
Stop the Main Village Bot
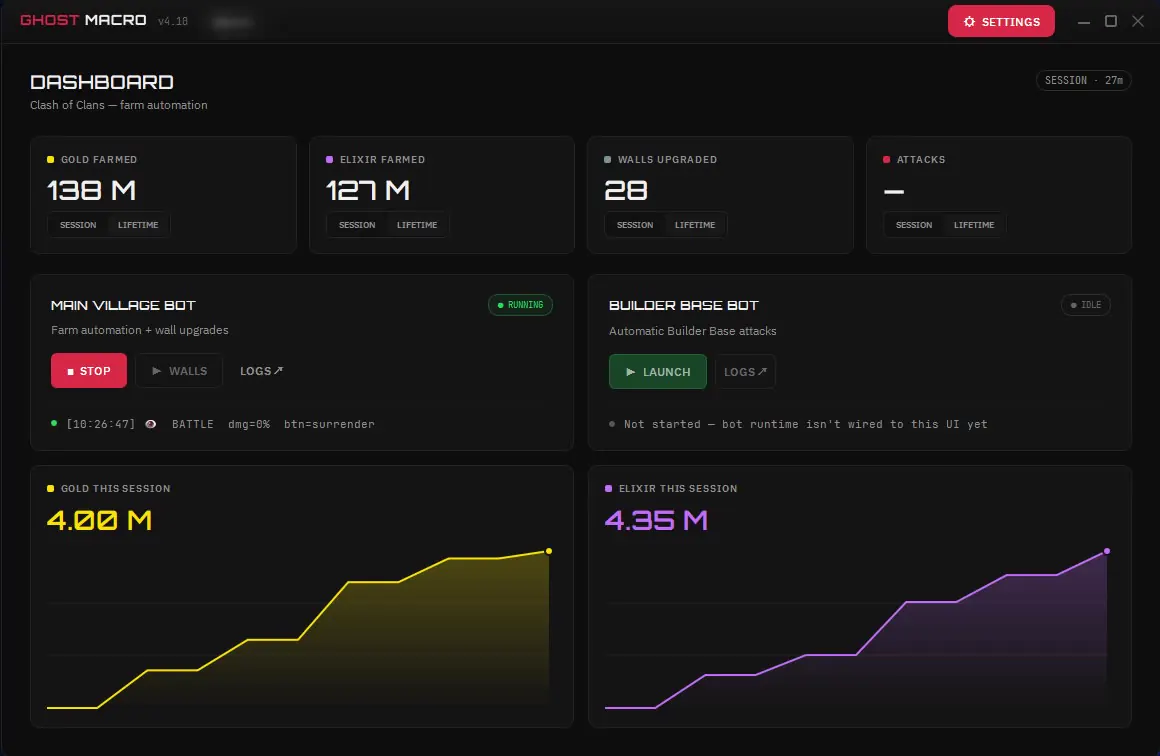point(89,371)
